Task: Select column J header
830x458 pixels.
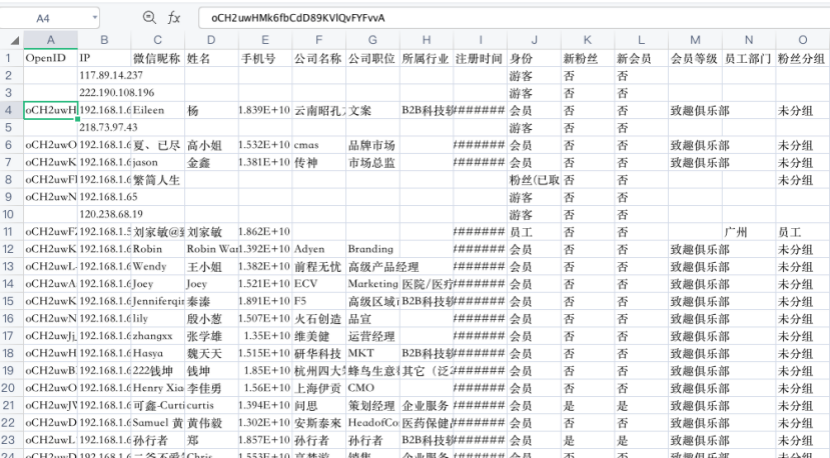Action: [534, 40]
